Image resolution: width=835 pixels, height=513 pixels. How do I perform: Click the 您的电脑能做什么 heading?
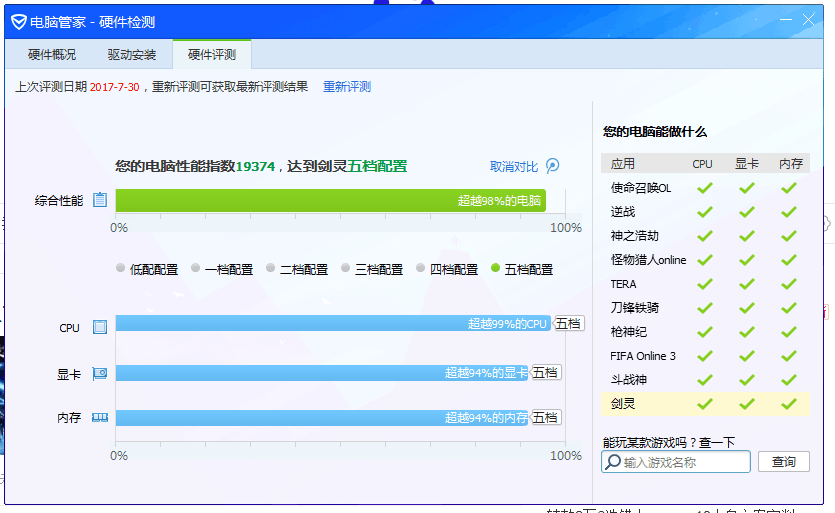[x=655, y=132]
